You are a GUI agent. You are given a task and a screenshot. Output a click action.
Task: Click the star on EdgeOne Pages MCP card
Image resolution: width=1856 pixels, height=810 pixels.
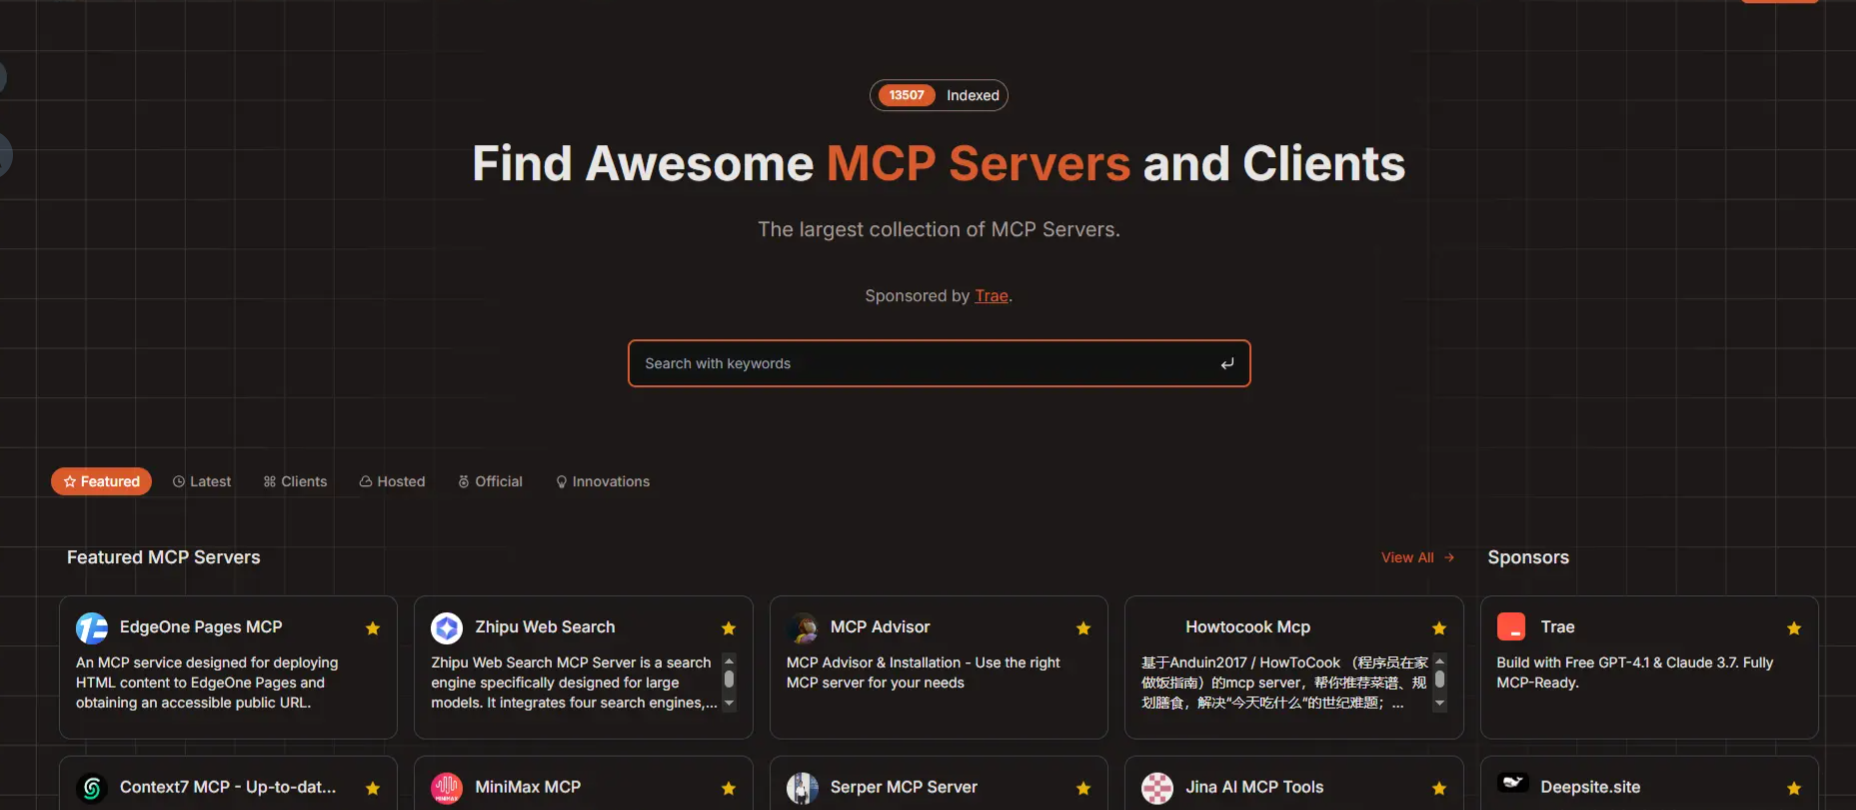pos(373,628)
